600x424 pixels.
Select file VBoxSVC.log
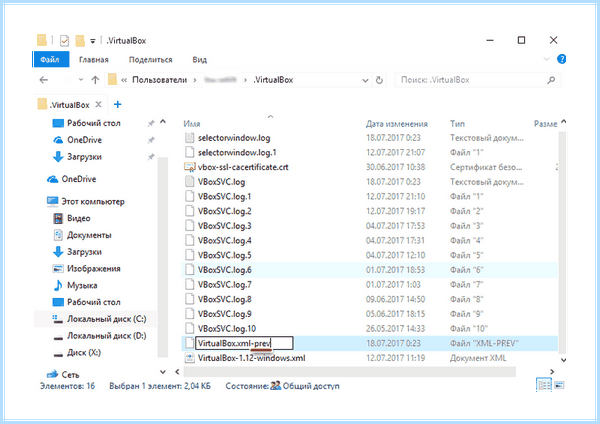221,182
